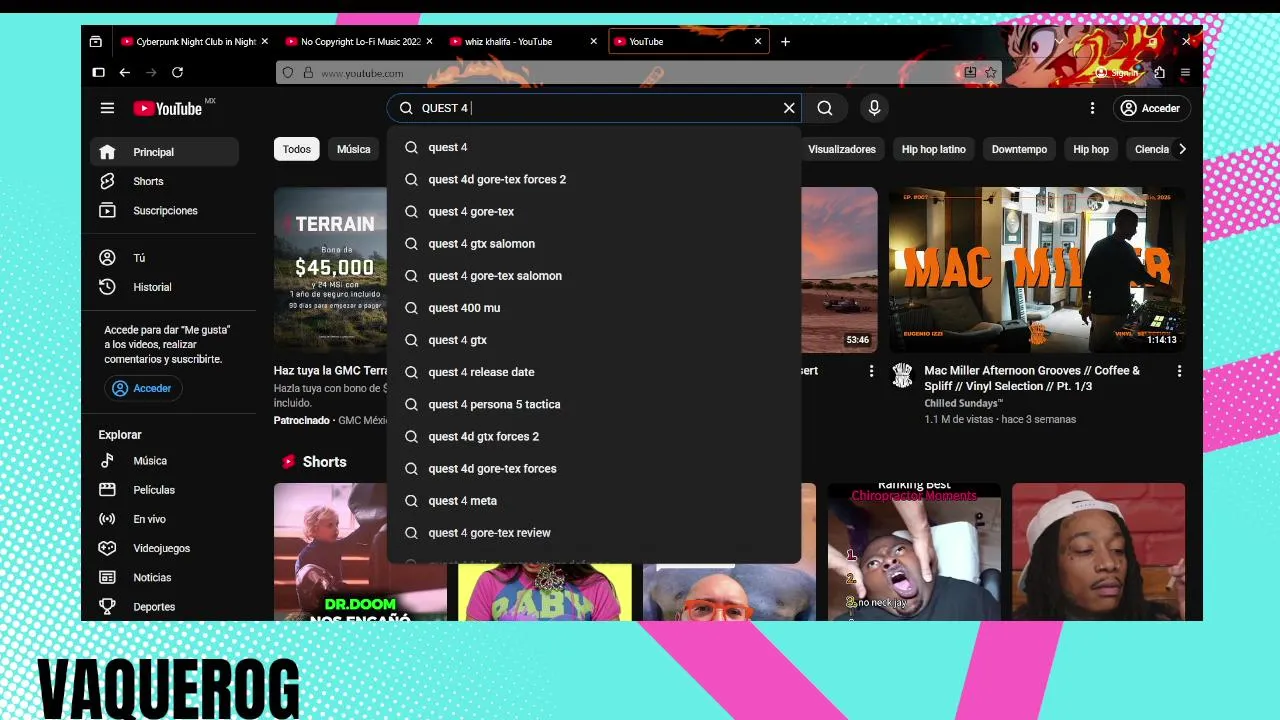This screenshot has width=1280, height=720.
Task: Click the Acceder button in the header
Action: pos(1150,108)
